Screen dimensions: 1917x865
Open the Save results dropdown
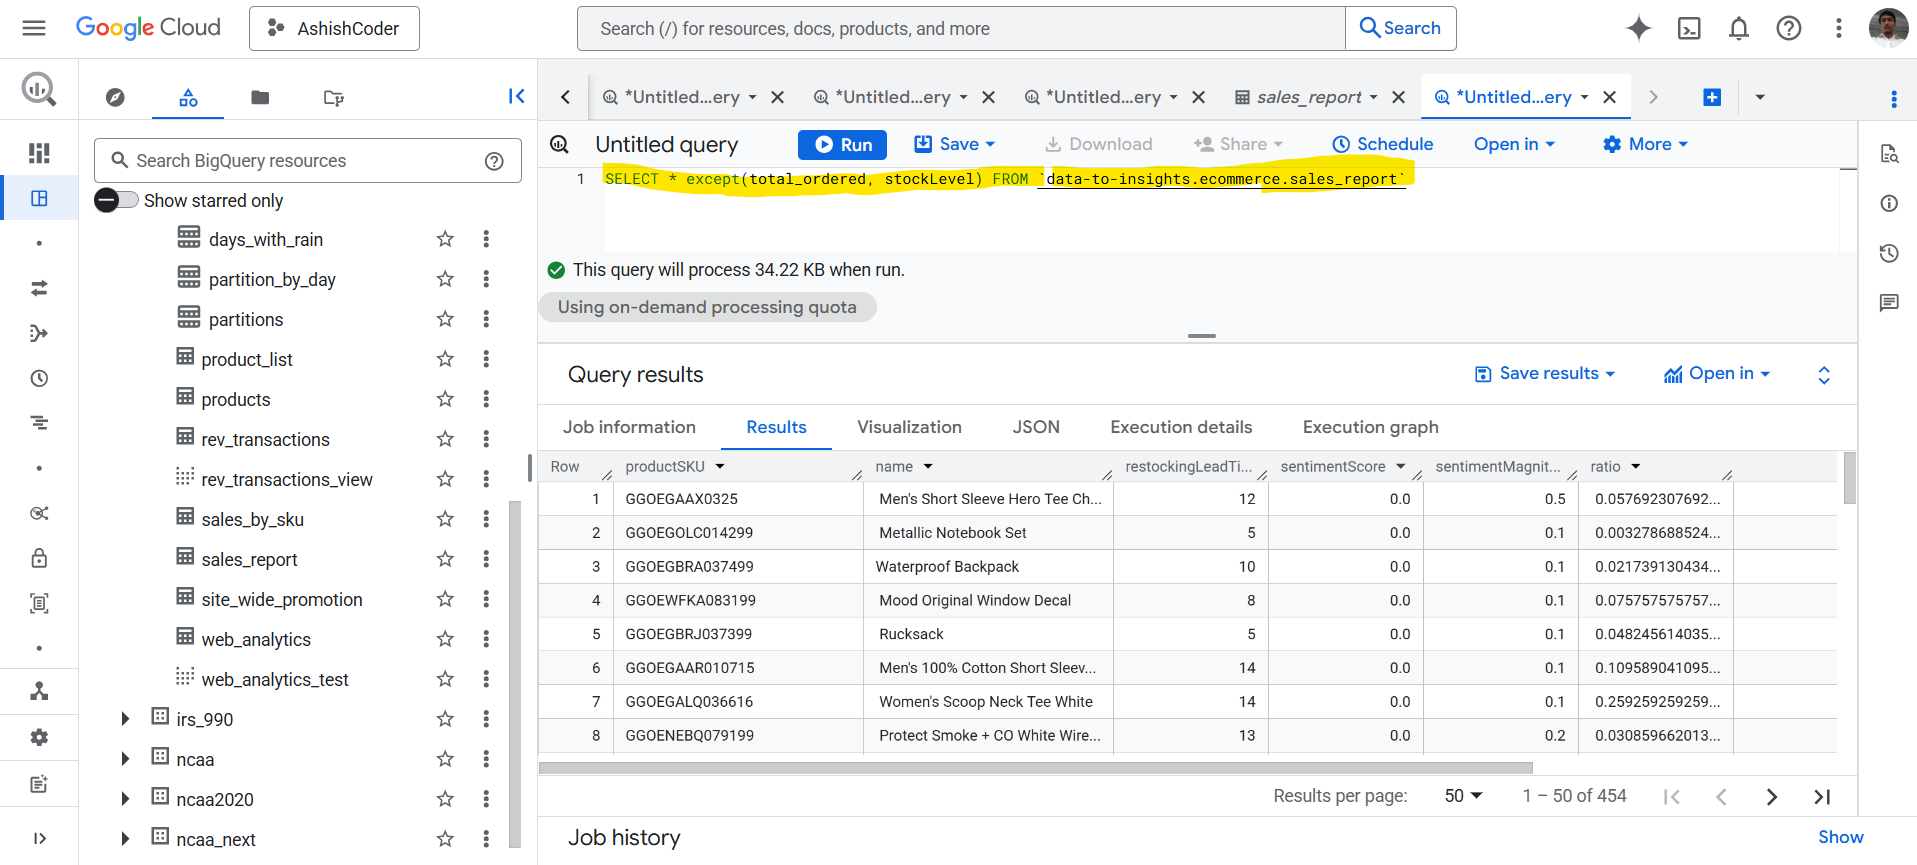1545,373
